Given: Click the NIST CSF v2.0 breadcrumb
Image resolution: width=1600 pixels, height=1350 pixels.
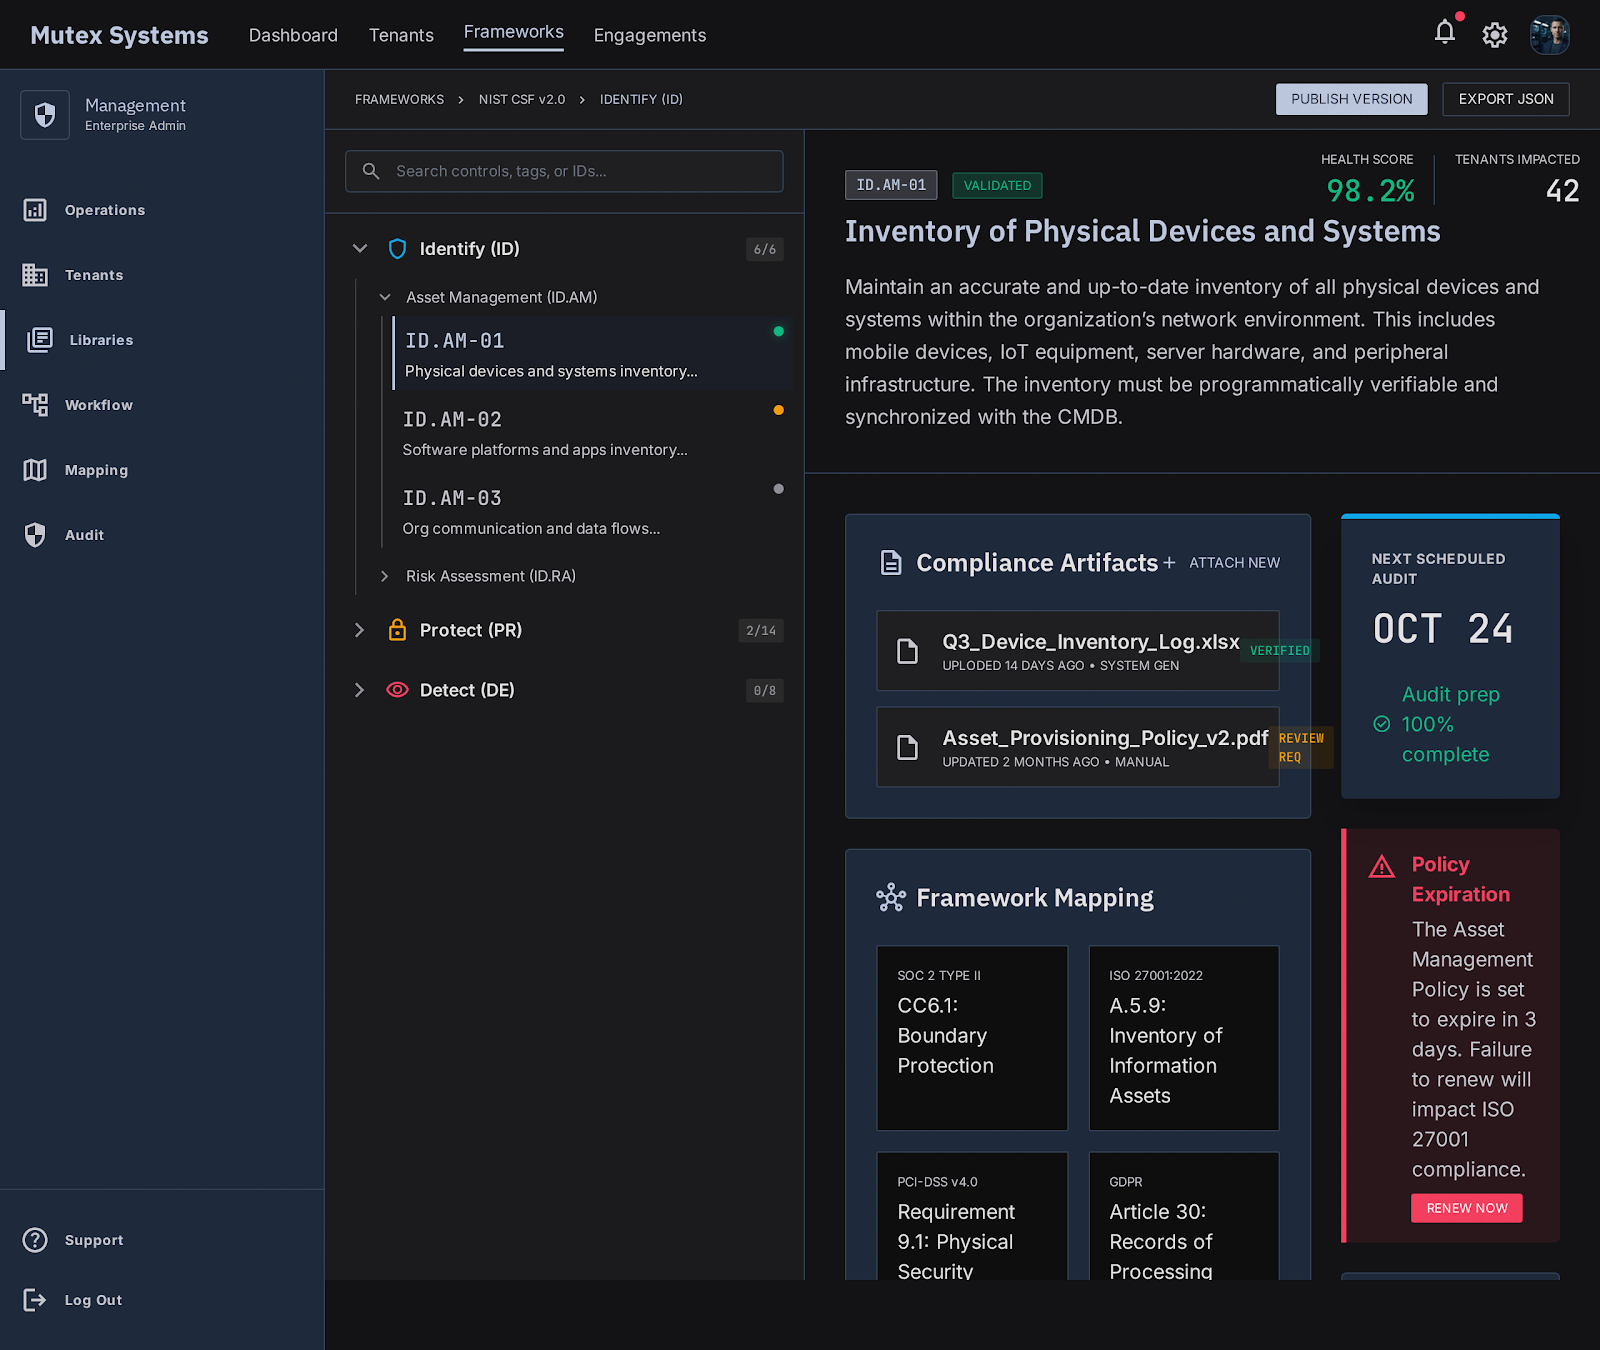Looking at the screenshot, I should pos(522,99).
